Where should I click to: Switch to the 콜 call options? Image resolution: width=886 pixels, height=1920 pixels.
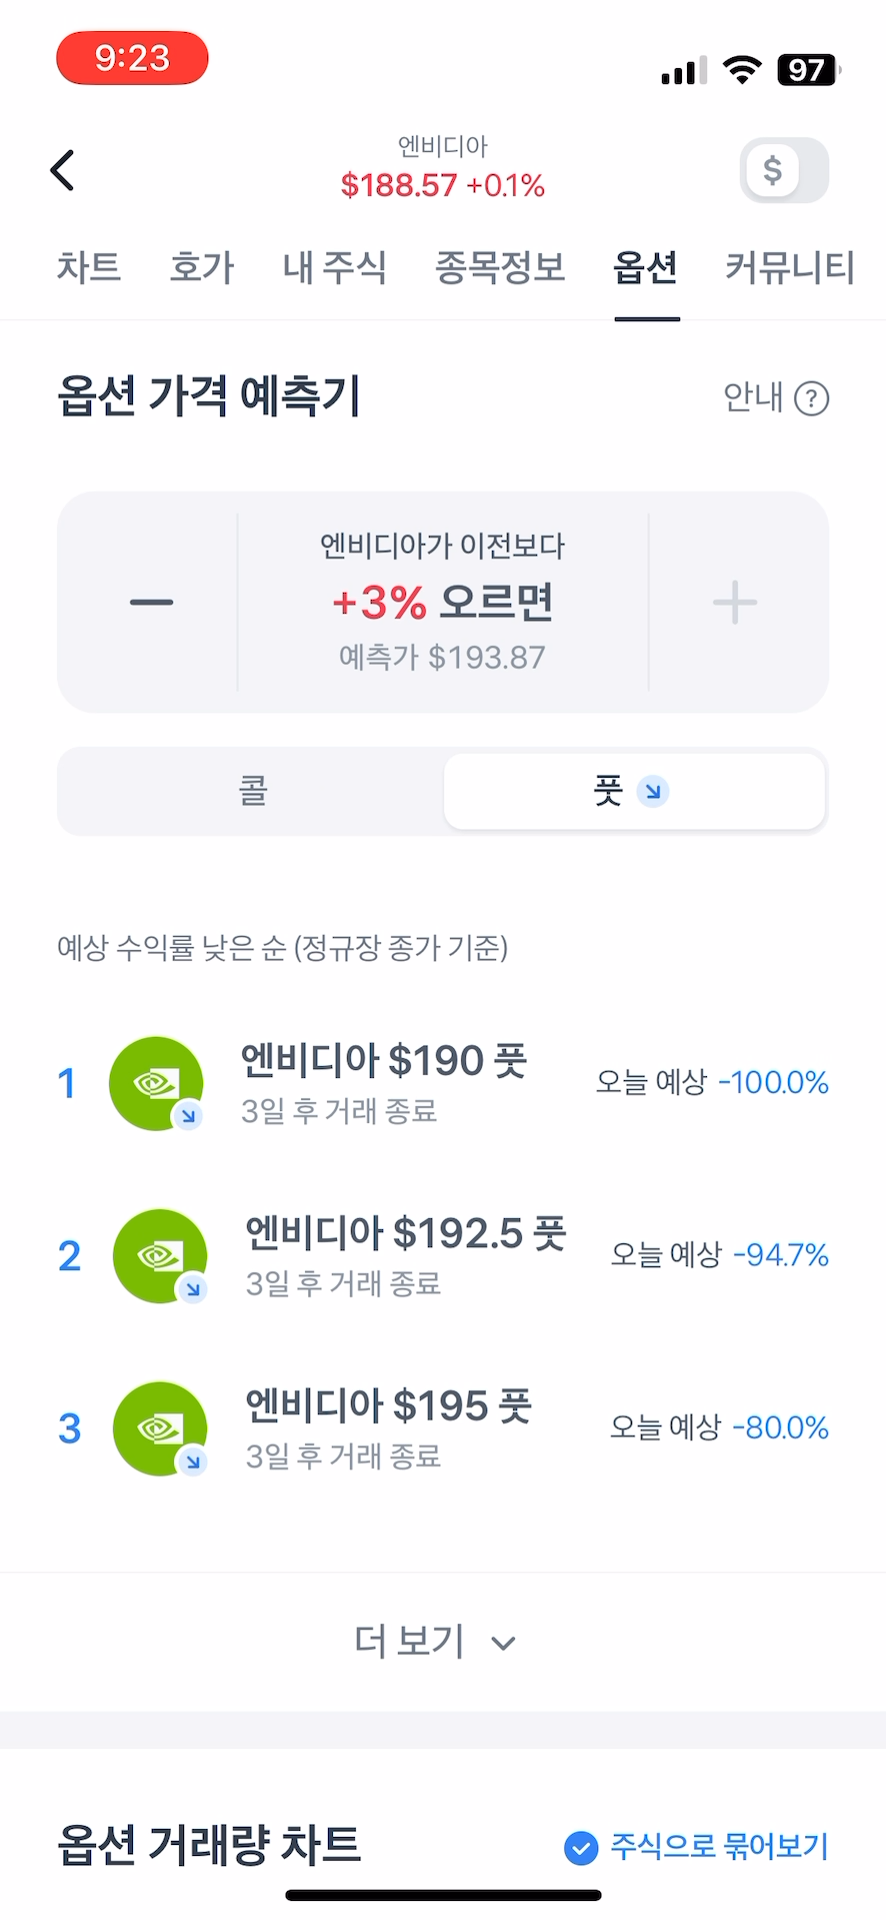click(252, 791)
